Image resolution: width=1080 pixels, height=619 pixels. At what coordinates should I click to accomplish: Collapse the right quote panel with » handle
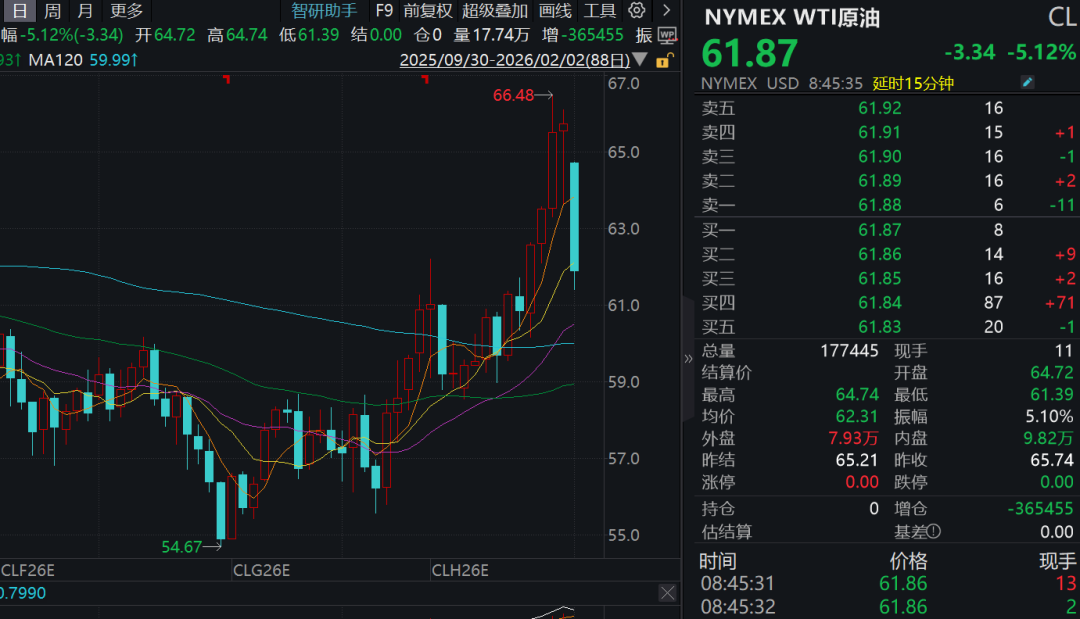tap(688, 359)
